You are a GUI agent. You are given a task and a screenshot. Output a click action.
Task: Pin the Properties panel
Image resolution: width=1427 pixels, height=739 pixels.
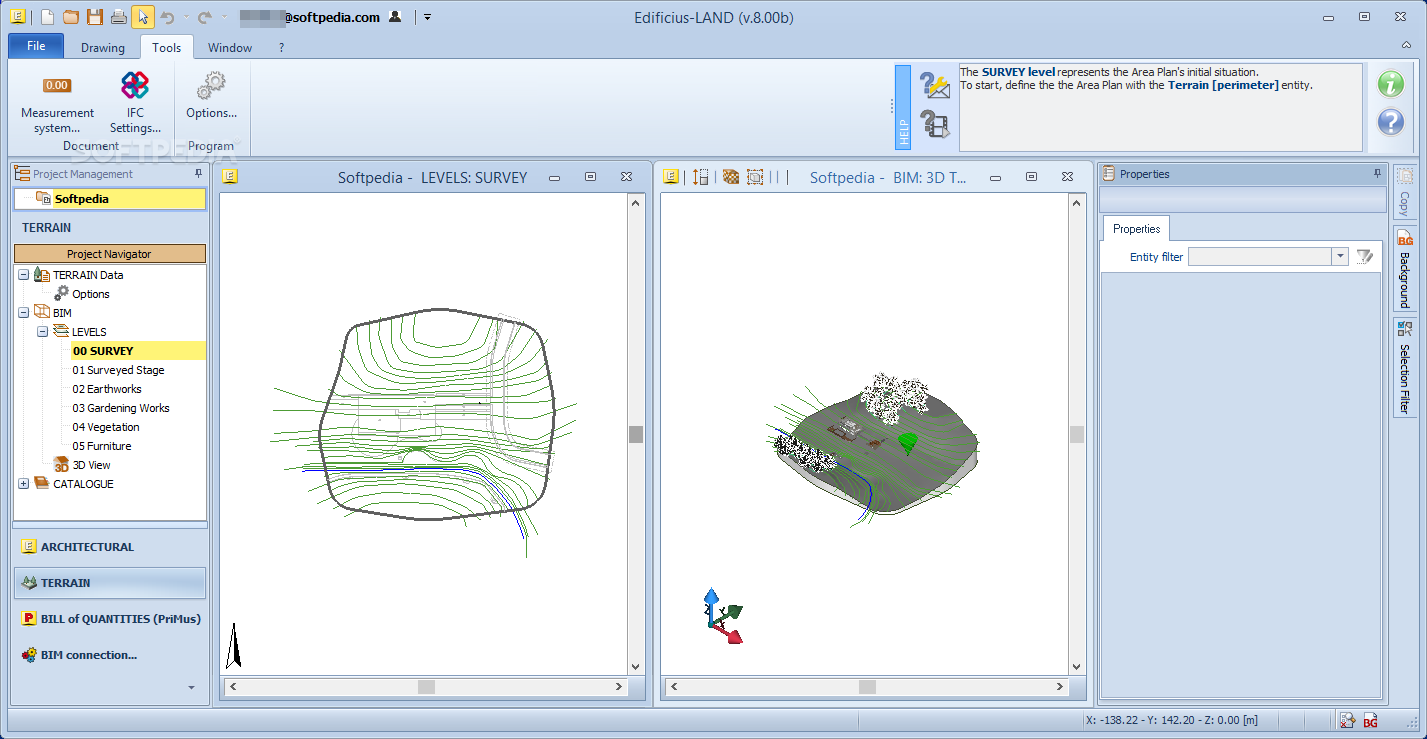click(x=1378, y=174)
